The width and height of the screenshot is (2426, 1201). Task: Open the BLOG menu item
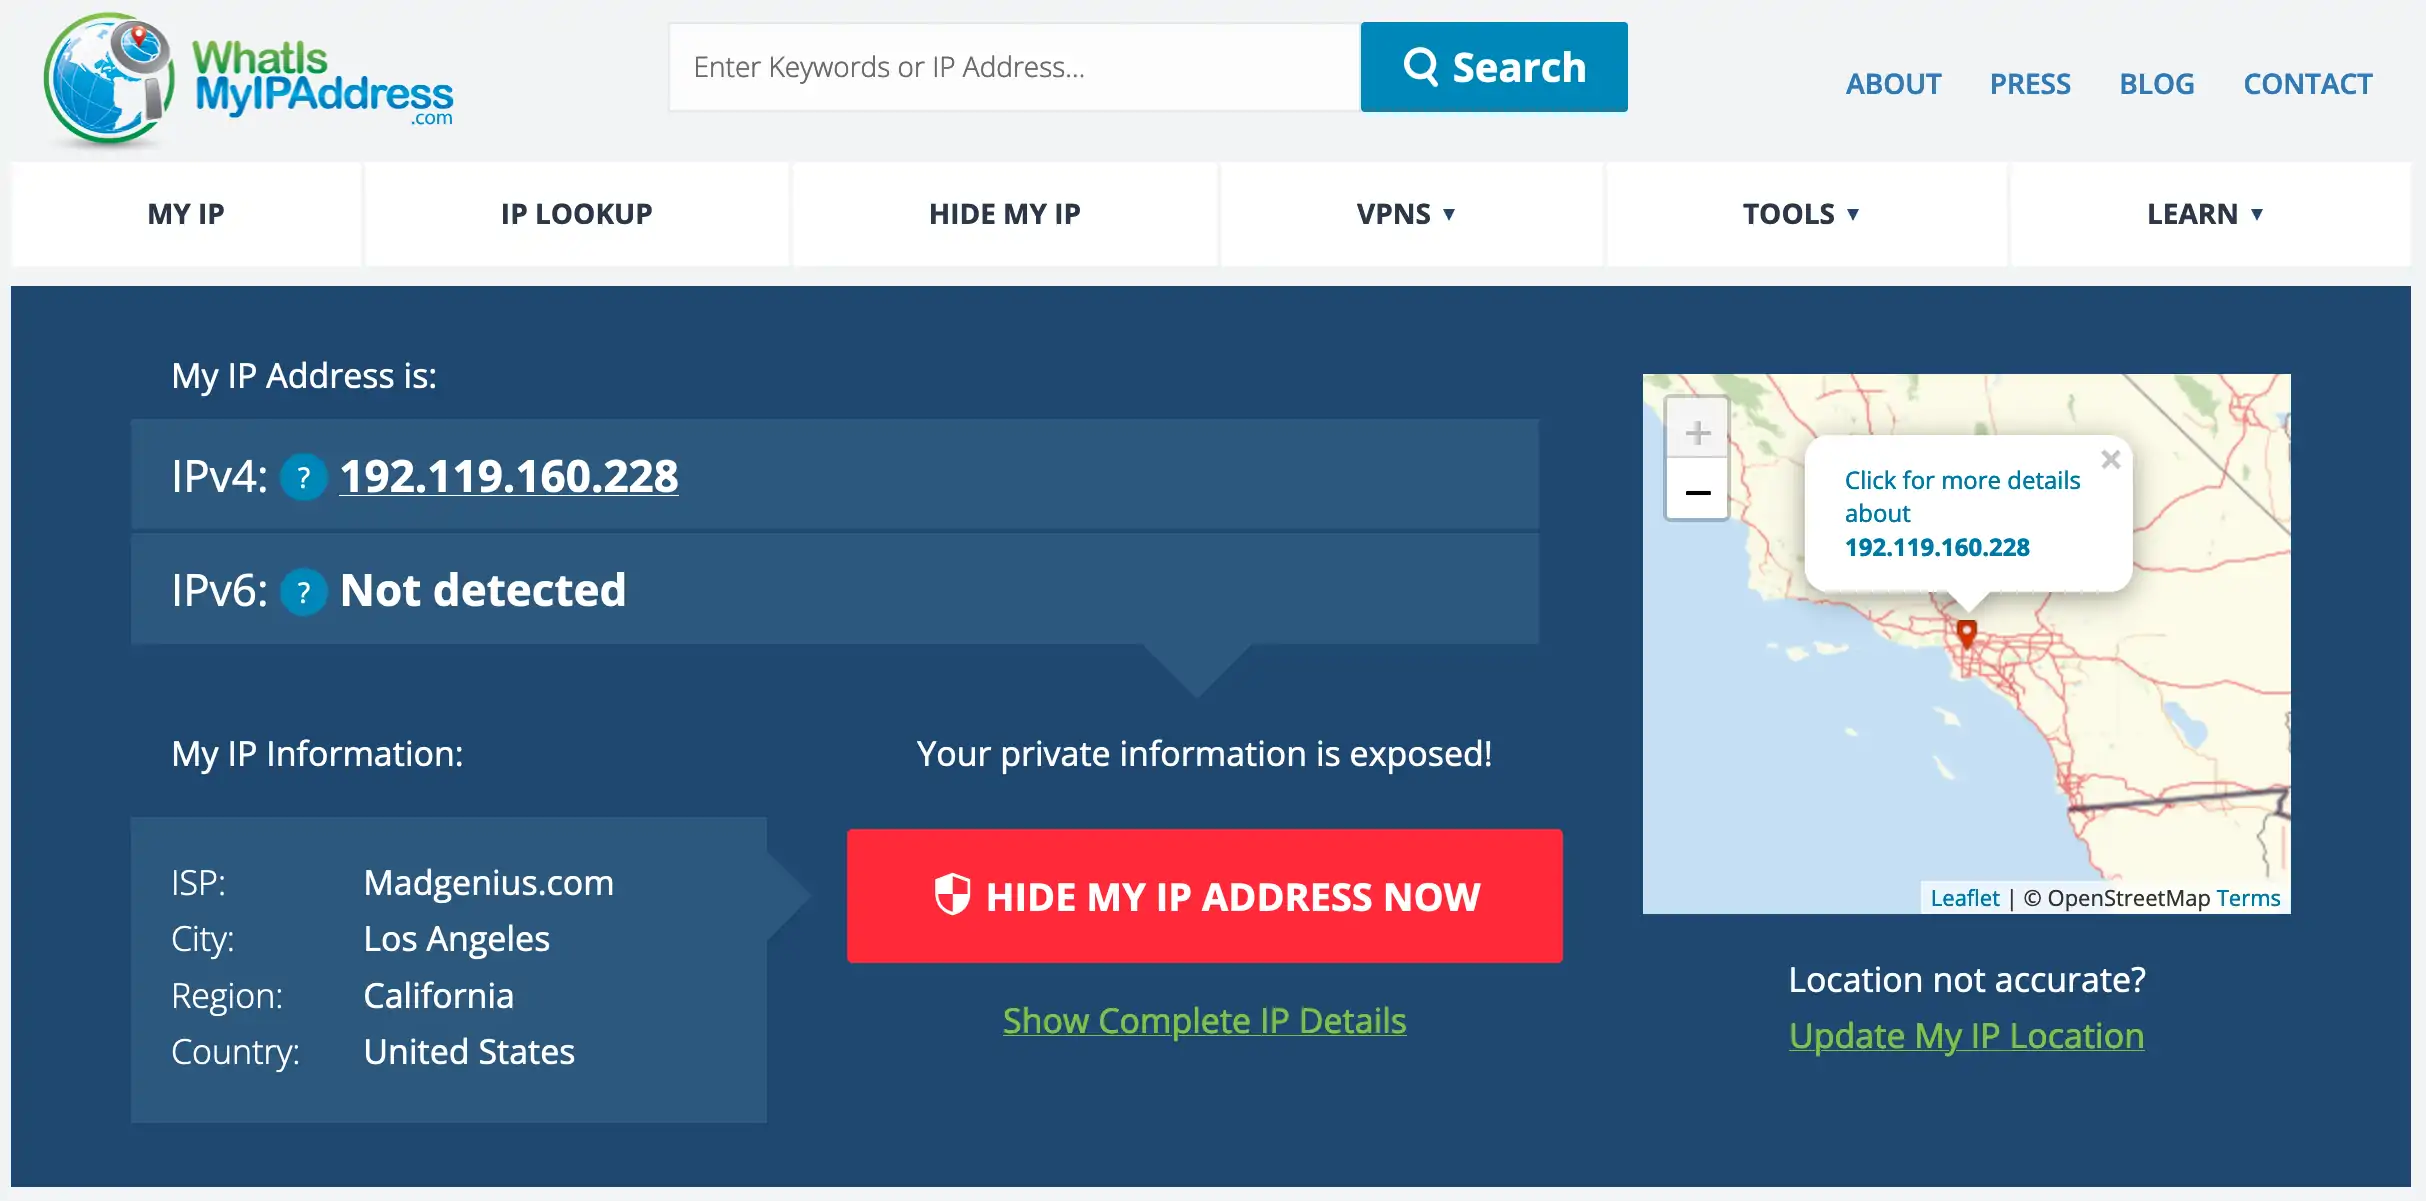point(2157,84)
